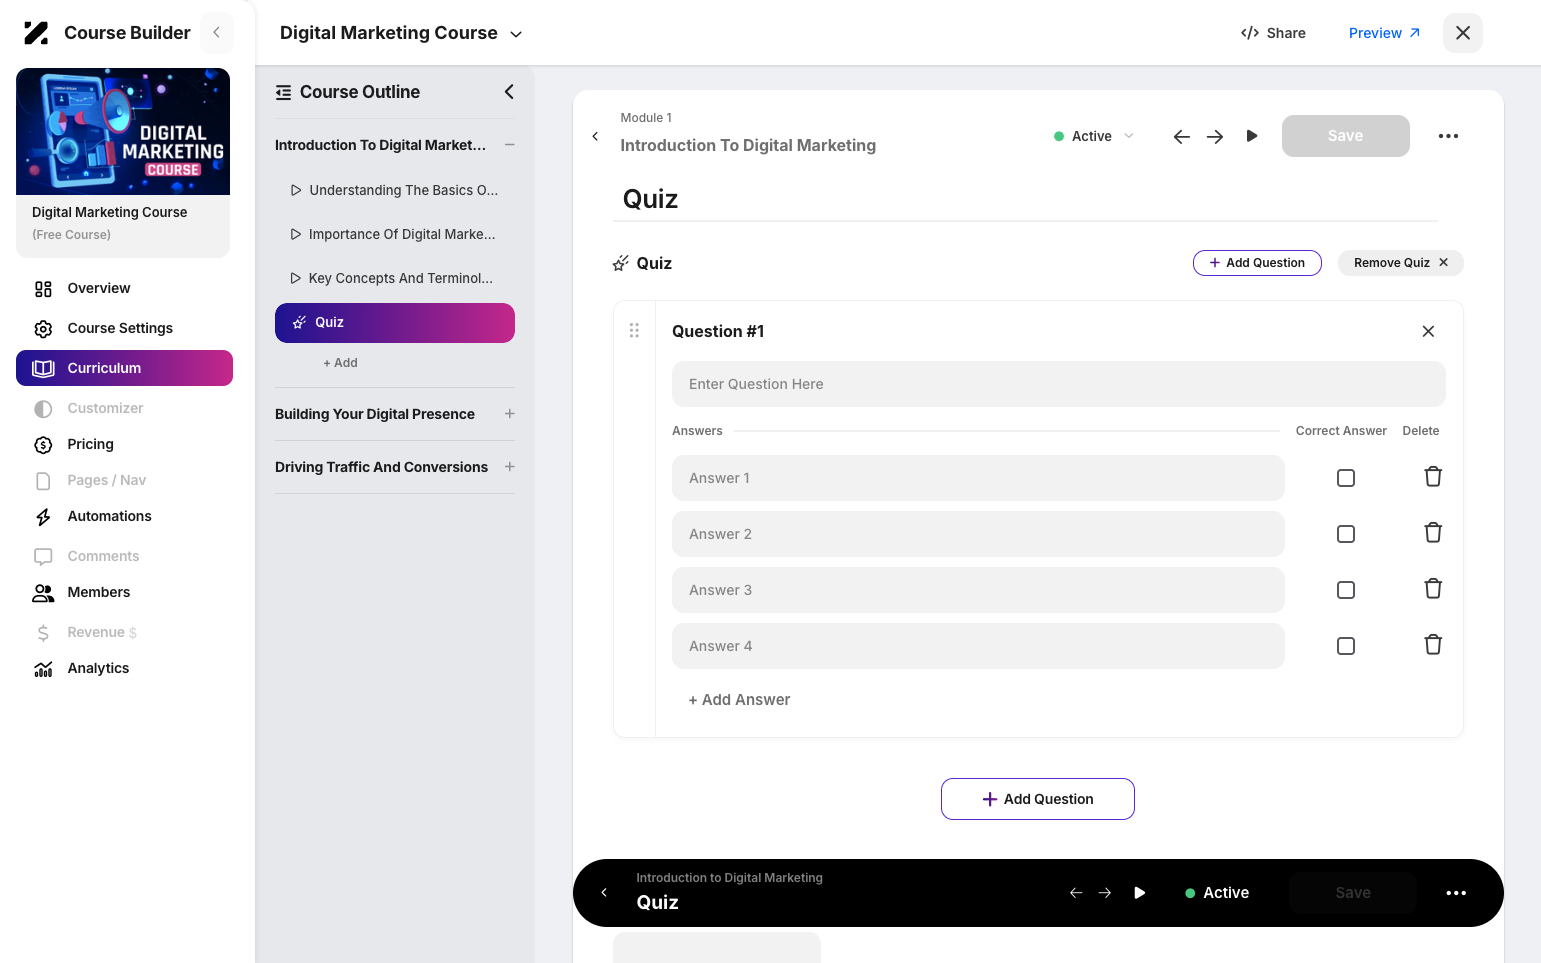The height and width of the screenshot is (963, 1541).
Task: Click next arrow in black bottom bar
Action: pyautogui.click(x=1105, y=893)
